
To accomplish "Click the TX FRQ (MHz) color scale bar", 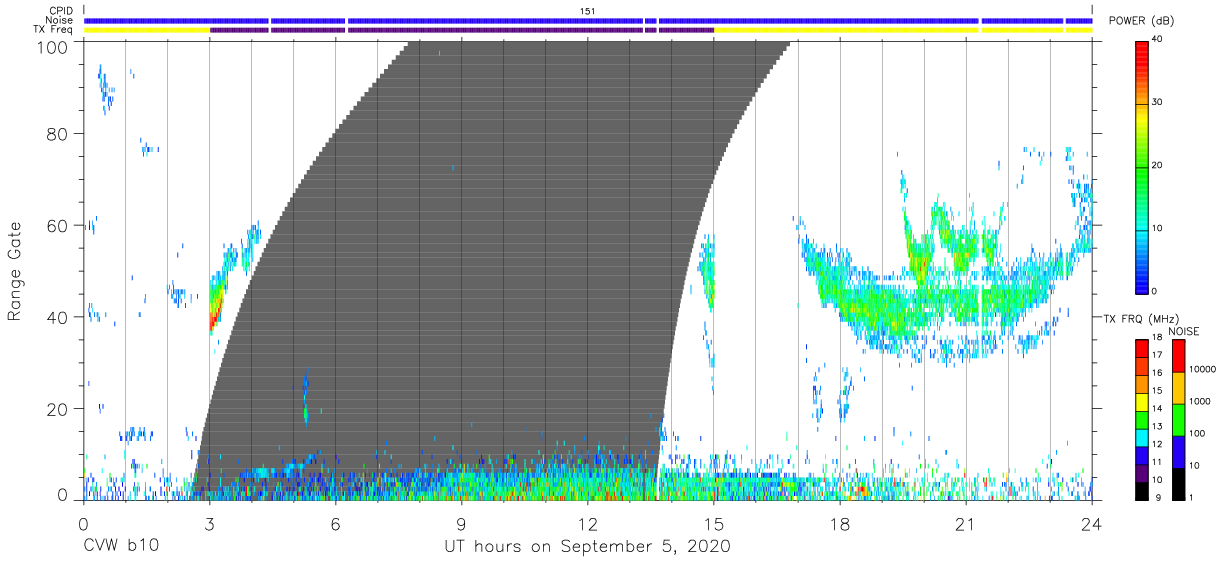I will (x=1142, y=419).
